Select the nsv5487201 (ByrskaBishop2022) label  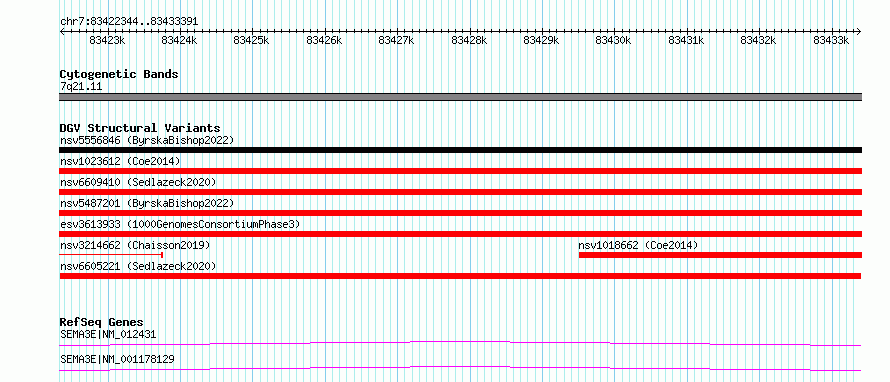147,203
